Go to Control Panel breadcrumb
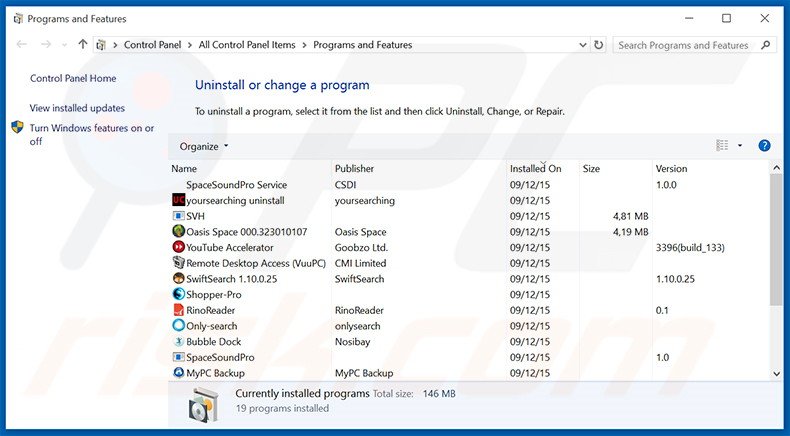 coord(152,45)
